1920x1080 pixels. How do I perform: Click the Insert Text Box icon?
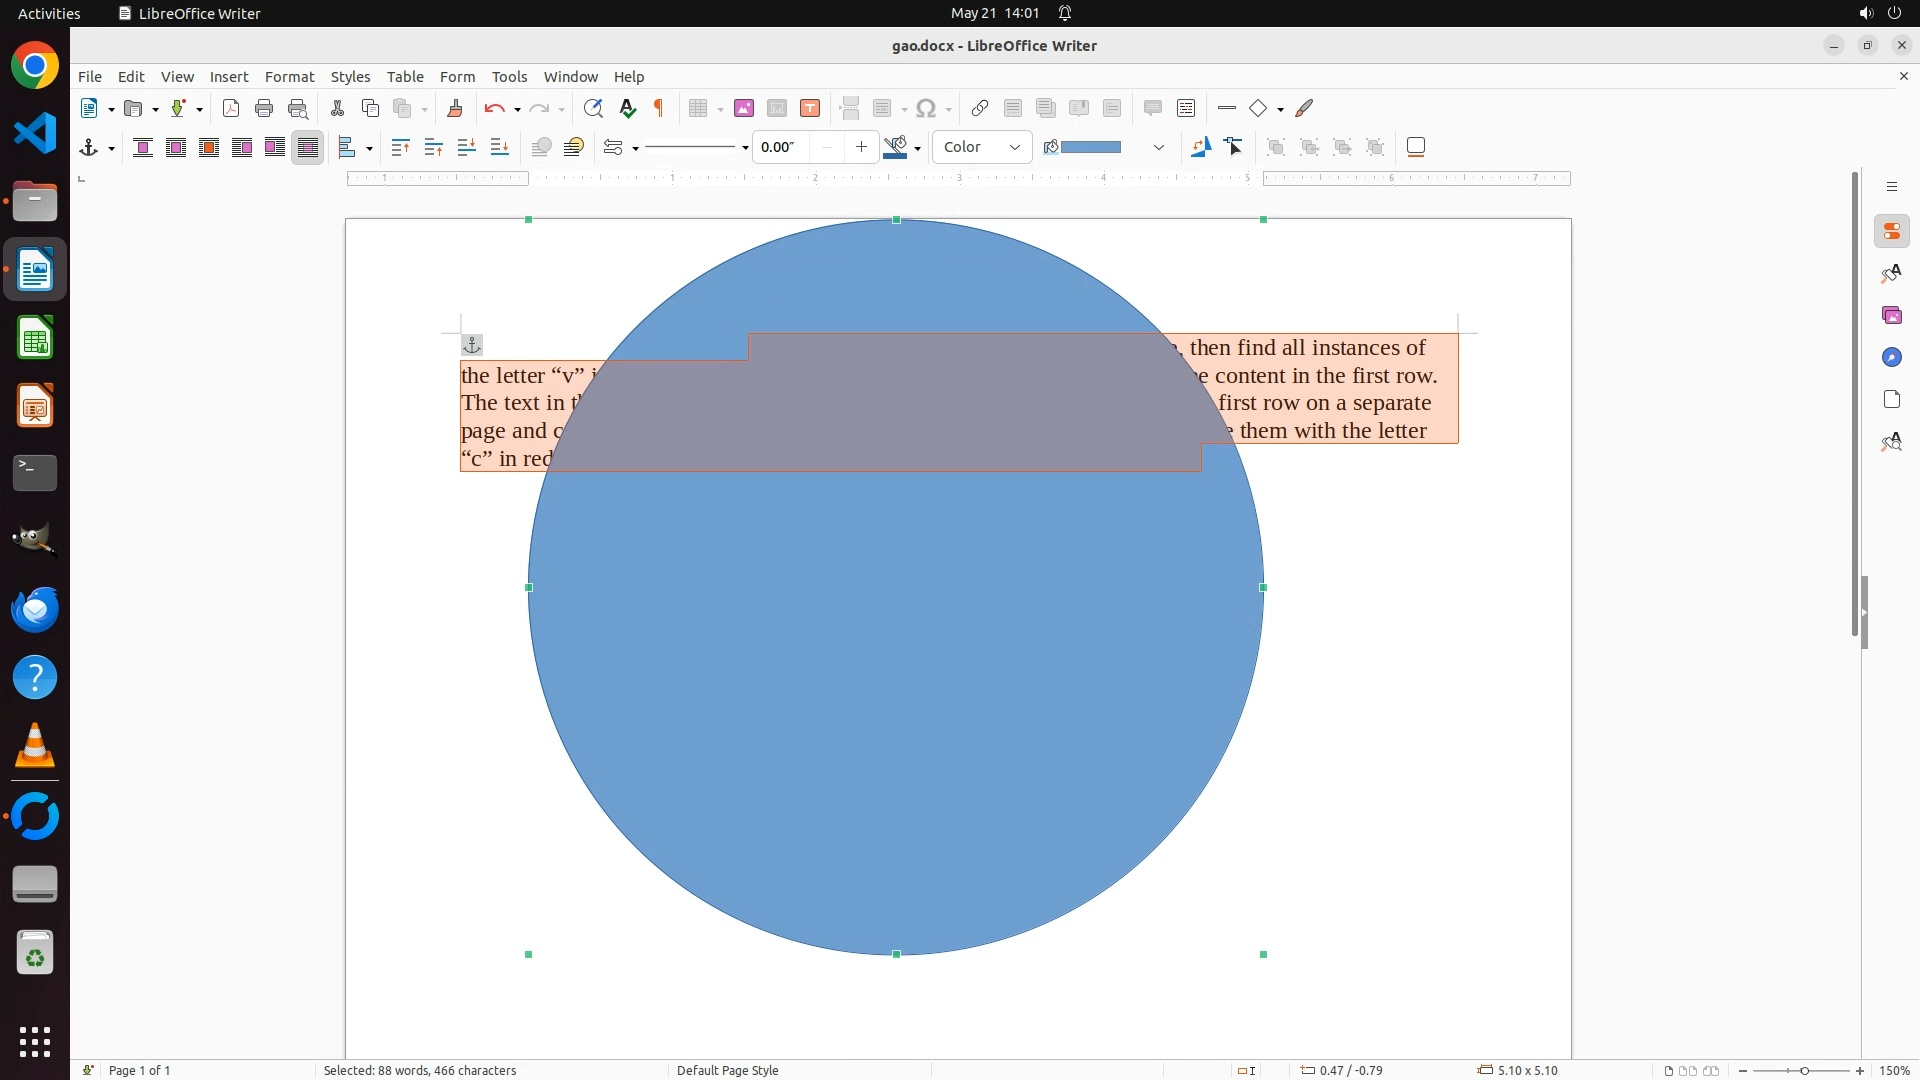tap(810, 108)
